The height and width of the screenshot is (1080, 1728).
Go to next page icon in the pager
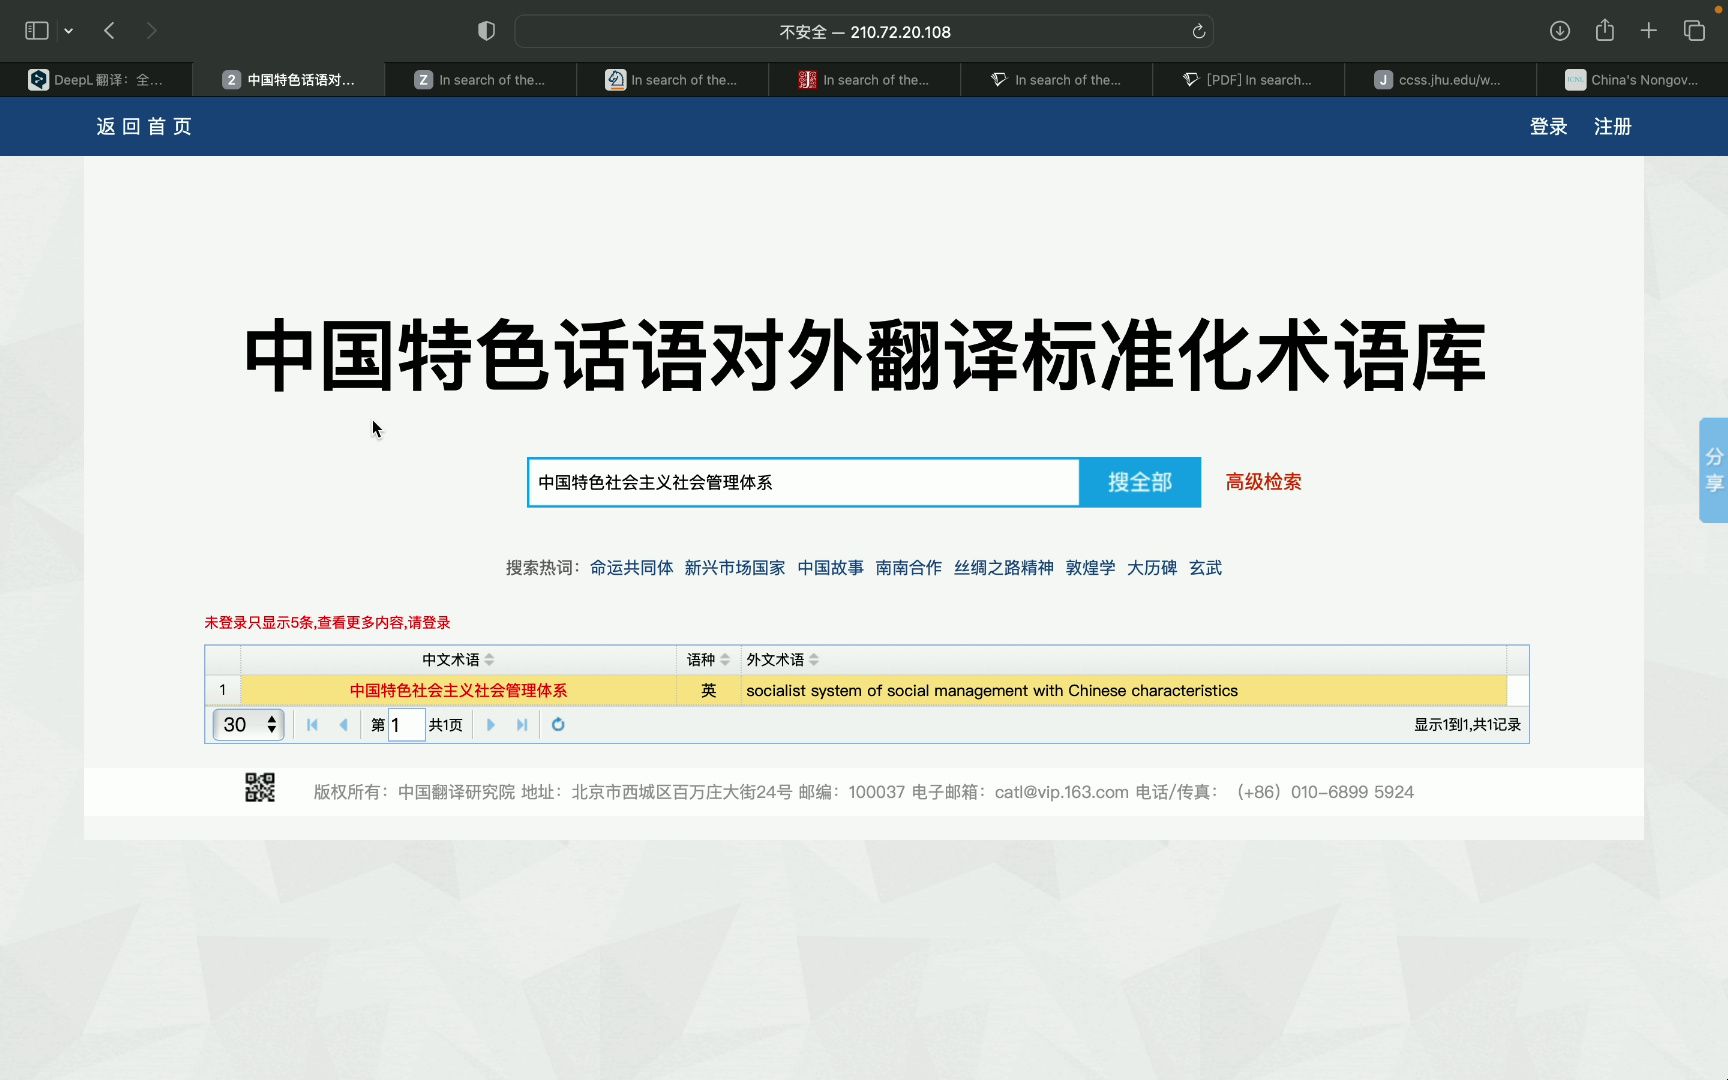point(490,725)
